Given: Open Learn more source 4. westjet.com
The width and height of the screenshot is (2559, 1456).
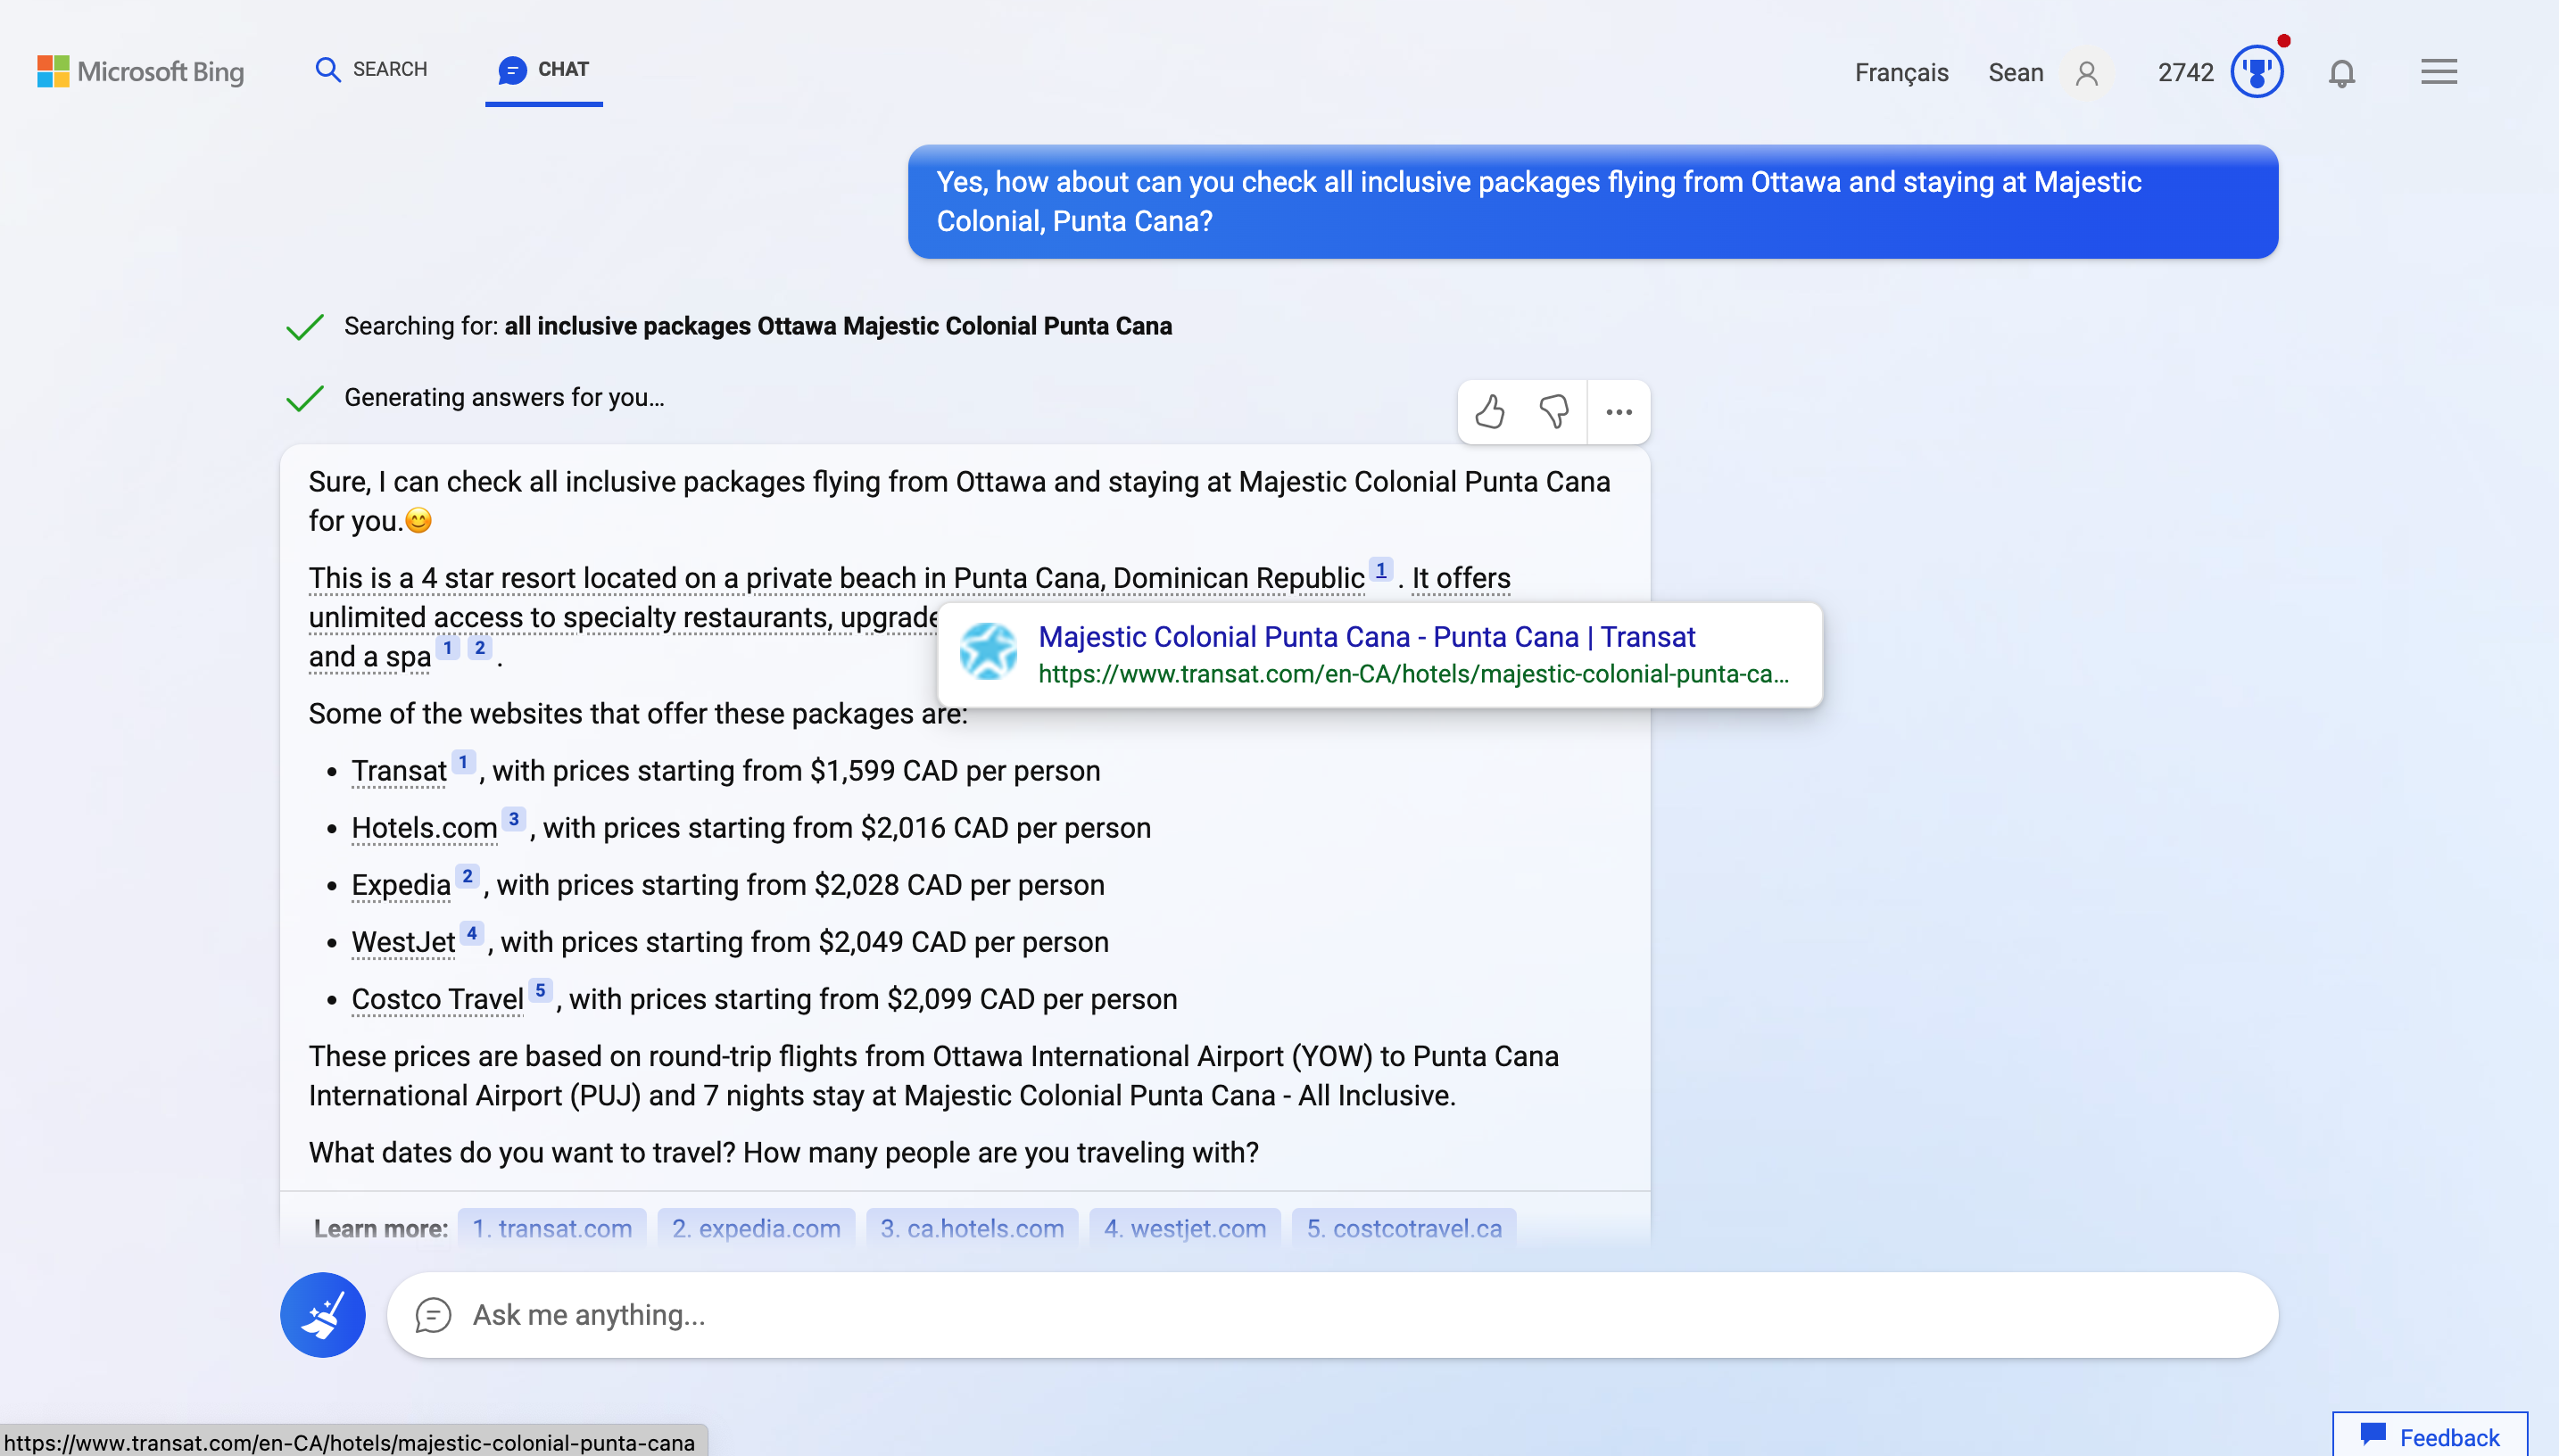Looking at the screenshot, I should (1185, 1228).
